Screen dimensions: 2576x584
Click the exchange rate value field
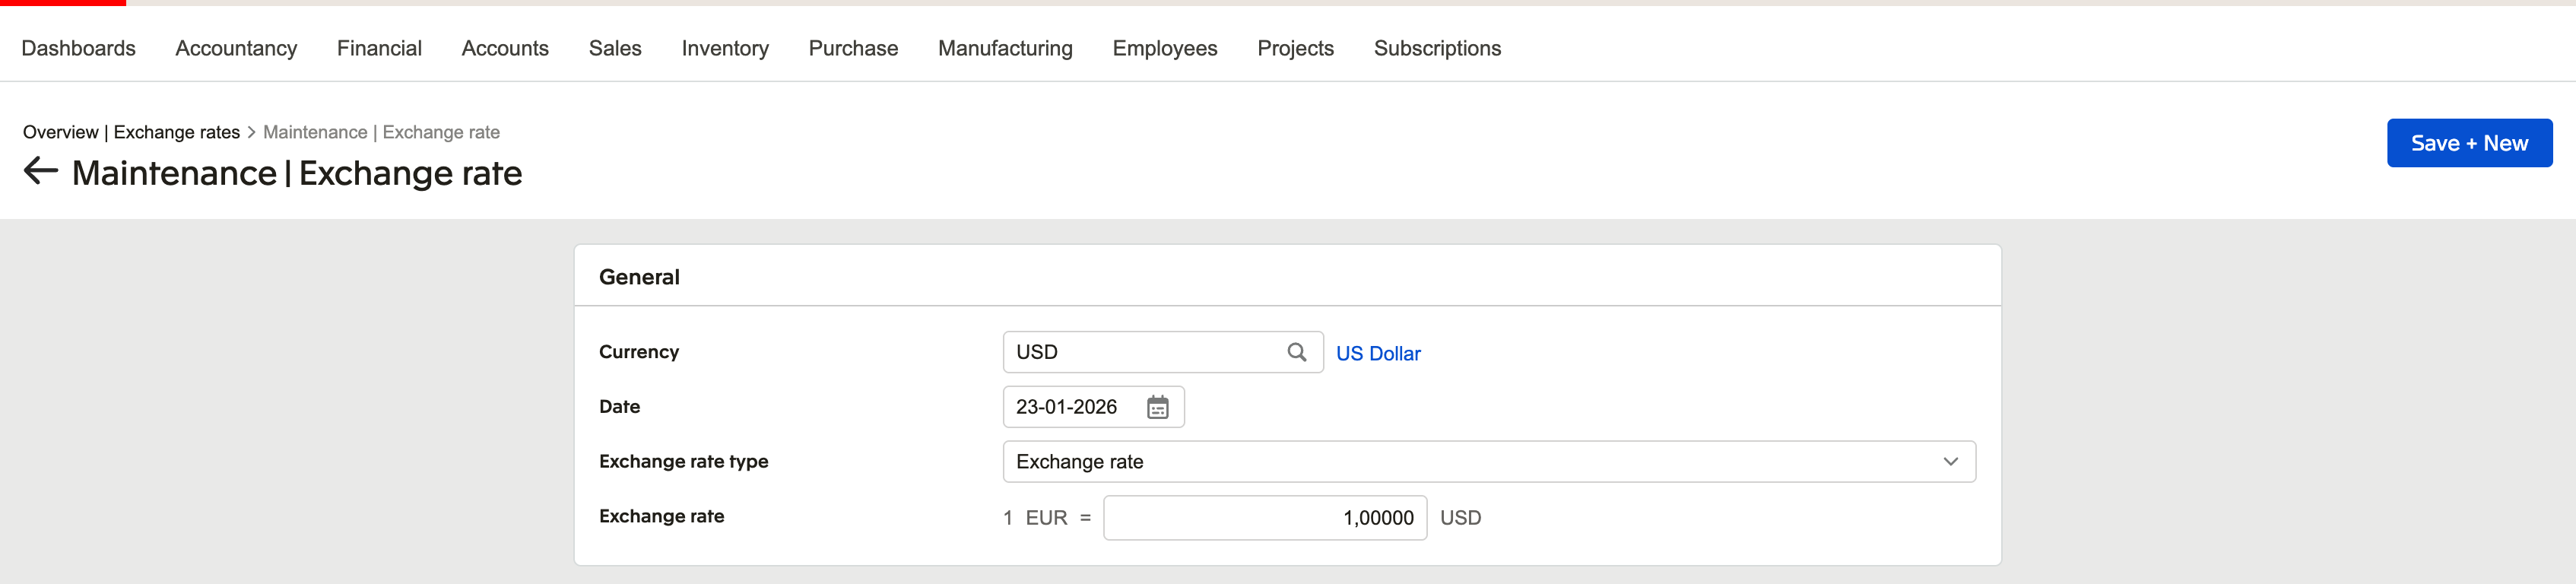(x=1264, y=518)
